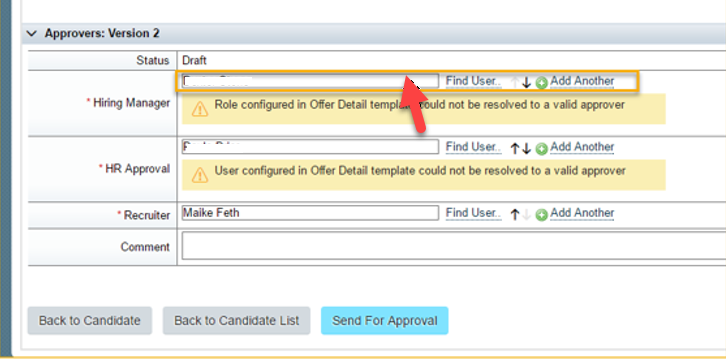Click warning icon under HR Approval

click(200, 175)
